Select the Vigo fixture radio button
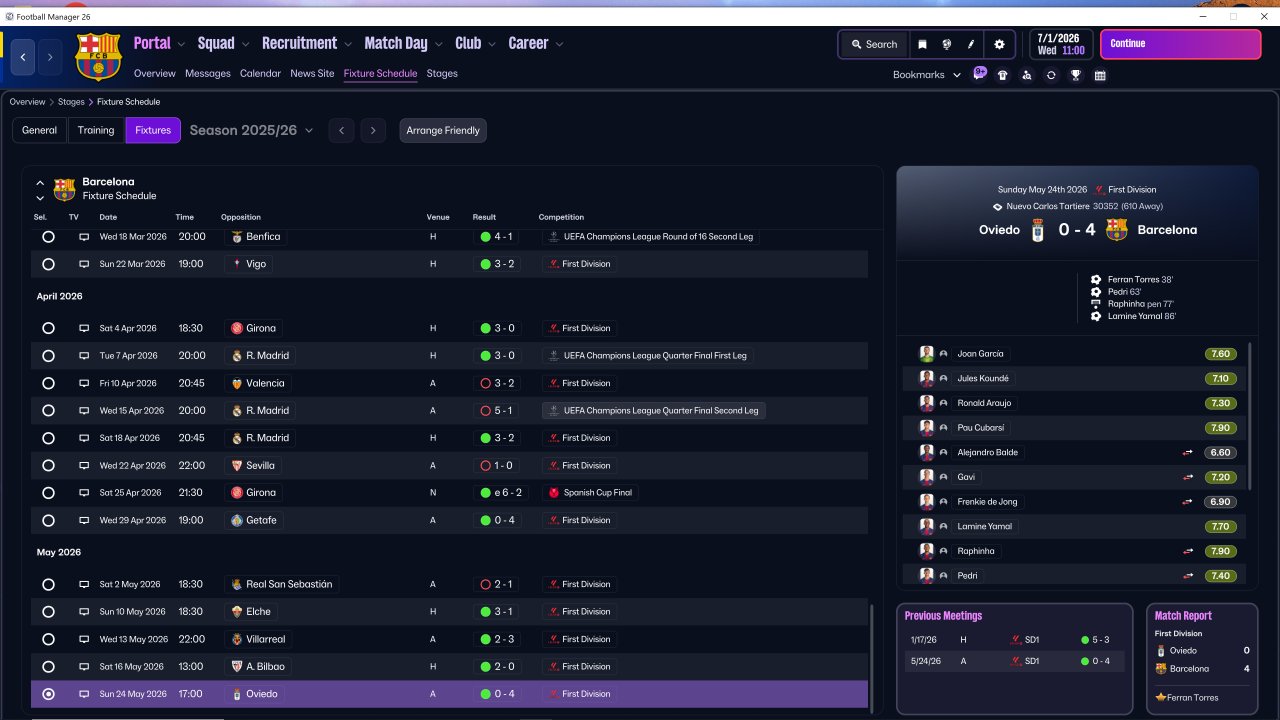Image resolution: width=1280 pixels, height=720 pixels. tap(48, 264)
